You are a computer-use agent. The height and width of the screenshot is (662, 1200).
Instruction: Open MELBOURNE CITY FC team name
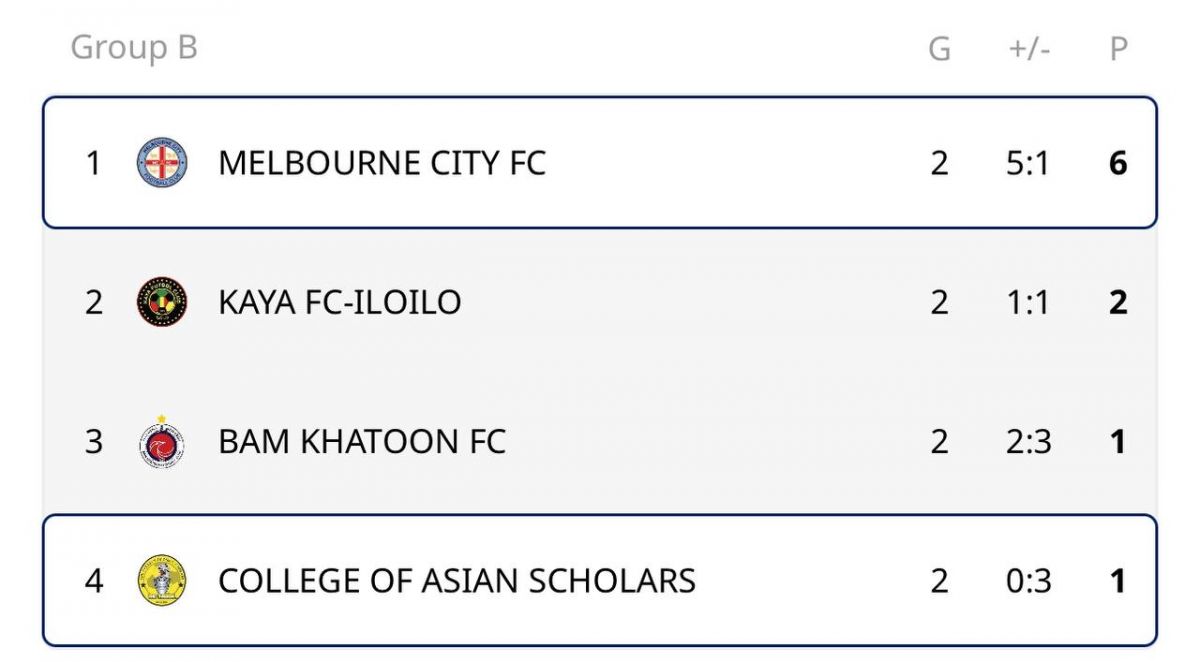tap(382, 162)
